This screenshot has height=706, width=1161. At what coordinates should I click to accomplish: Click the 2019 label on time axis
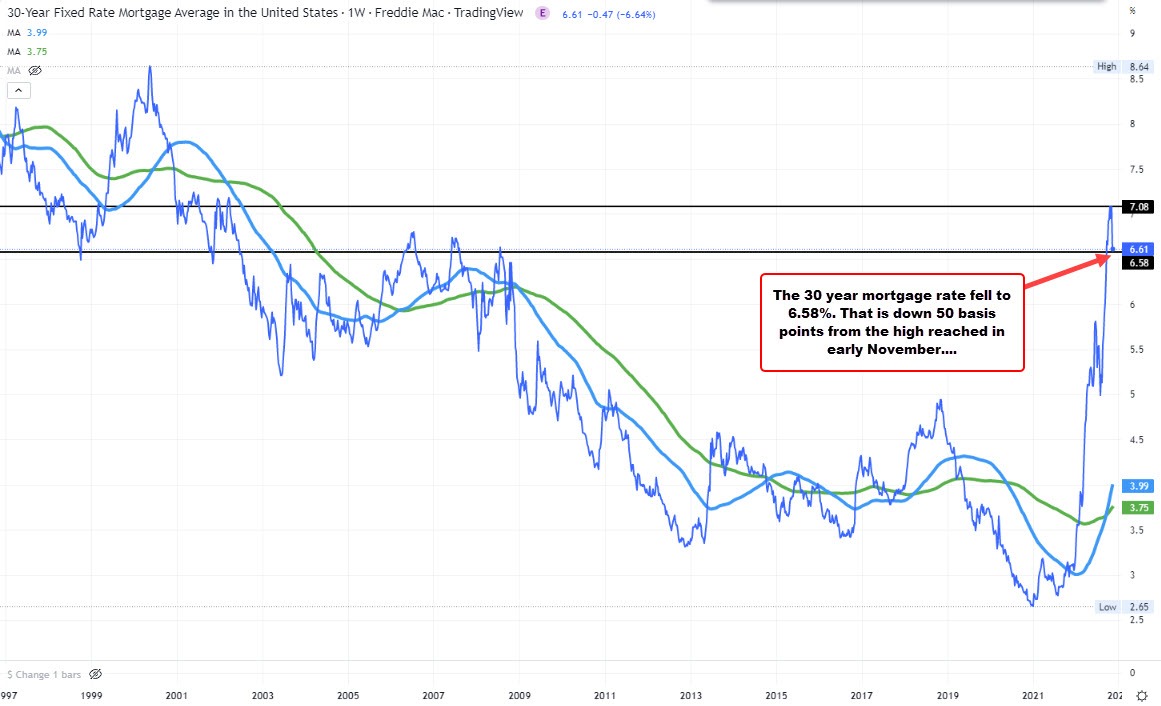947,696
